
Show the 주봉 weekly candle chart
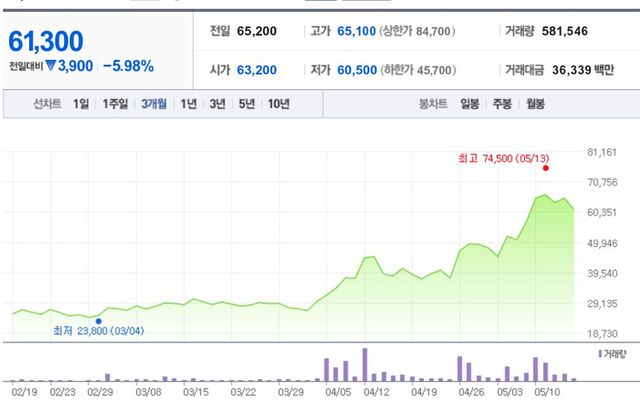click(x=502, y=104)
